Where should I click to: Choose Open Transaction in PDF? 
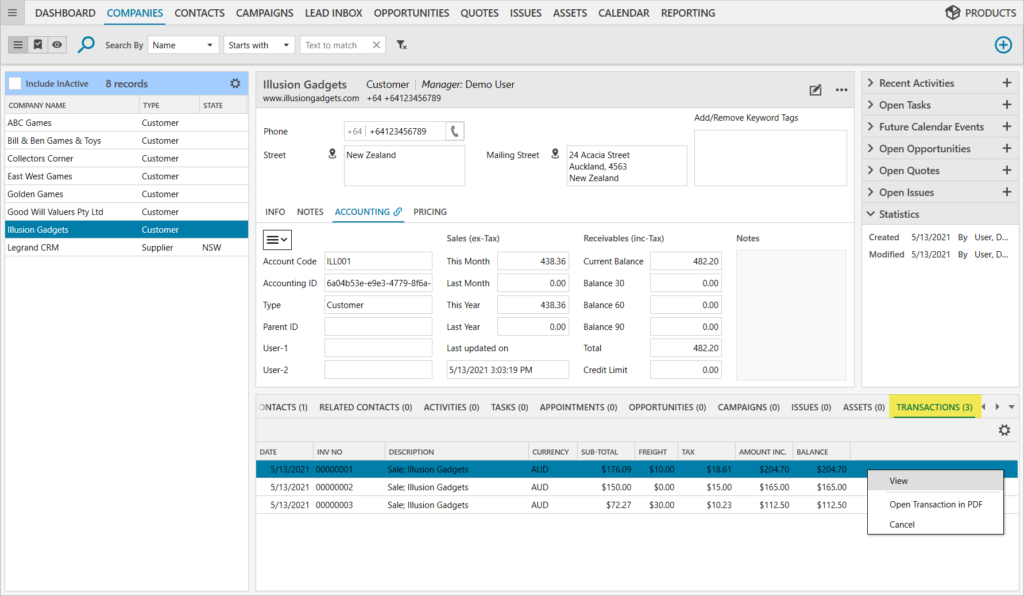pos(935,504)
